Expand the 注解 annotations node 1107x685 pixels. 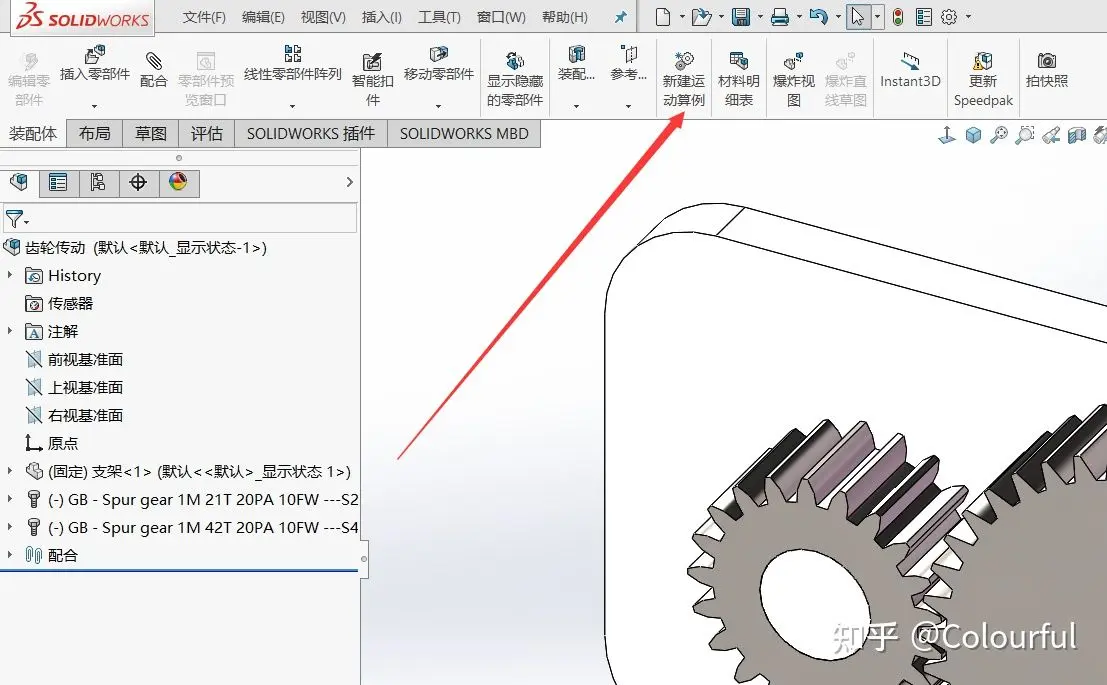coord(10,330)
